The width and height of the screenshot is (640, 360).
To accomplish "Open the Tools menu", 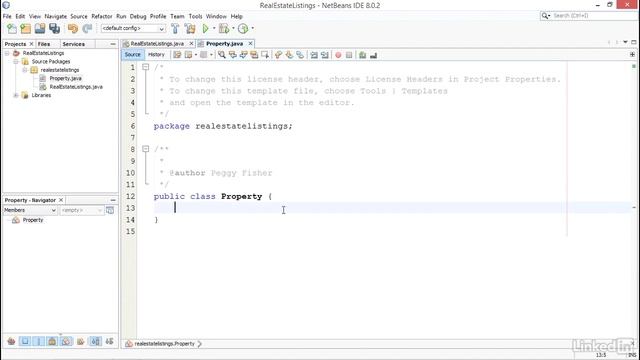I will tap(195, 16).
